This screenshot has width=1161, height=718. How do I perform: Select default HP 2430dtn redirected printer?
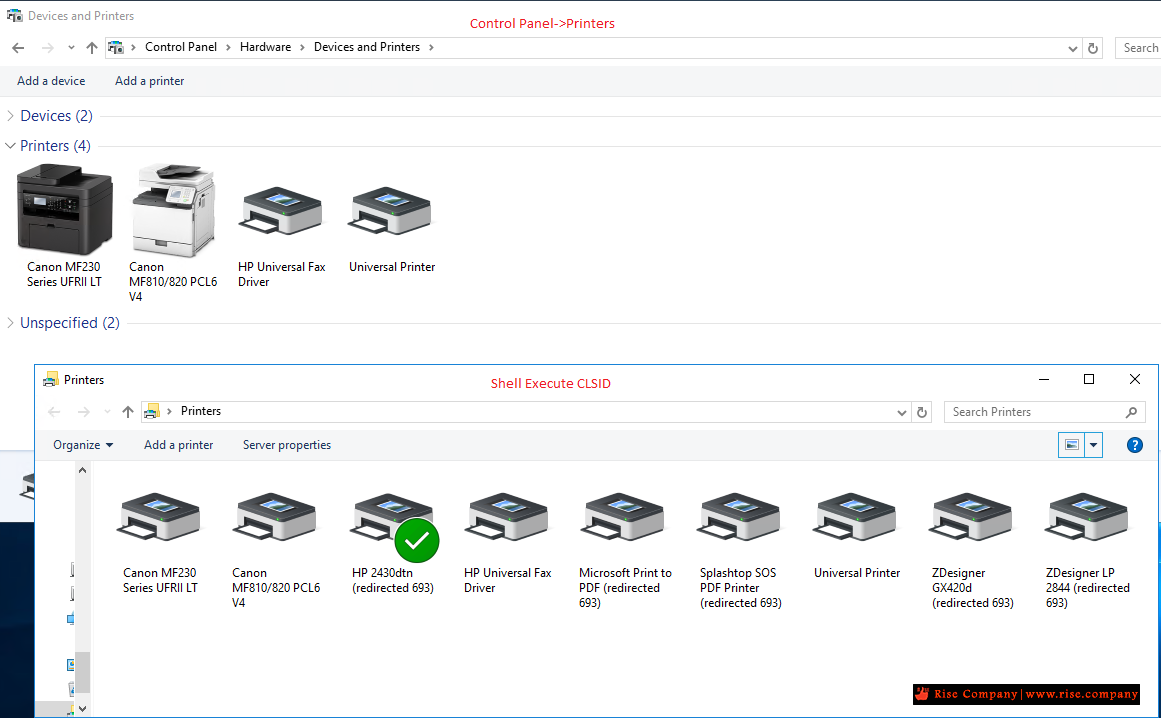[392, 543]
